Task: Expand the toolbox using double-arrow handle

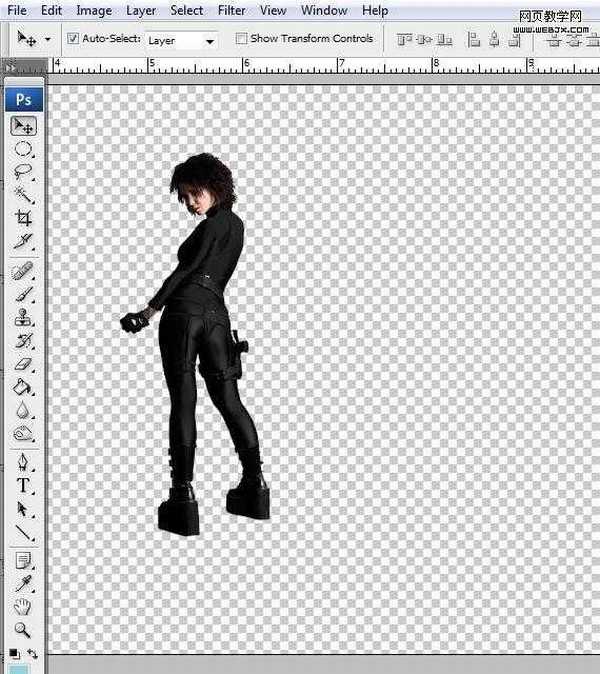Action: click(x=10, y=68)
